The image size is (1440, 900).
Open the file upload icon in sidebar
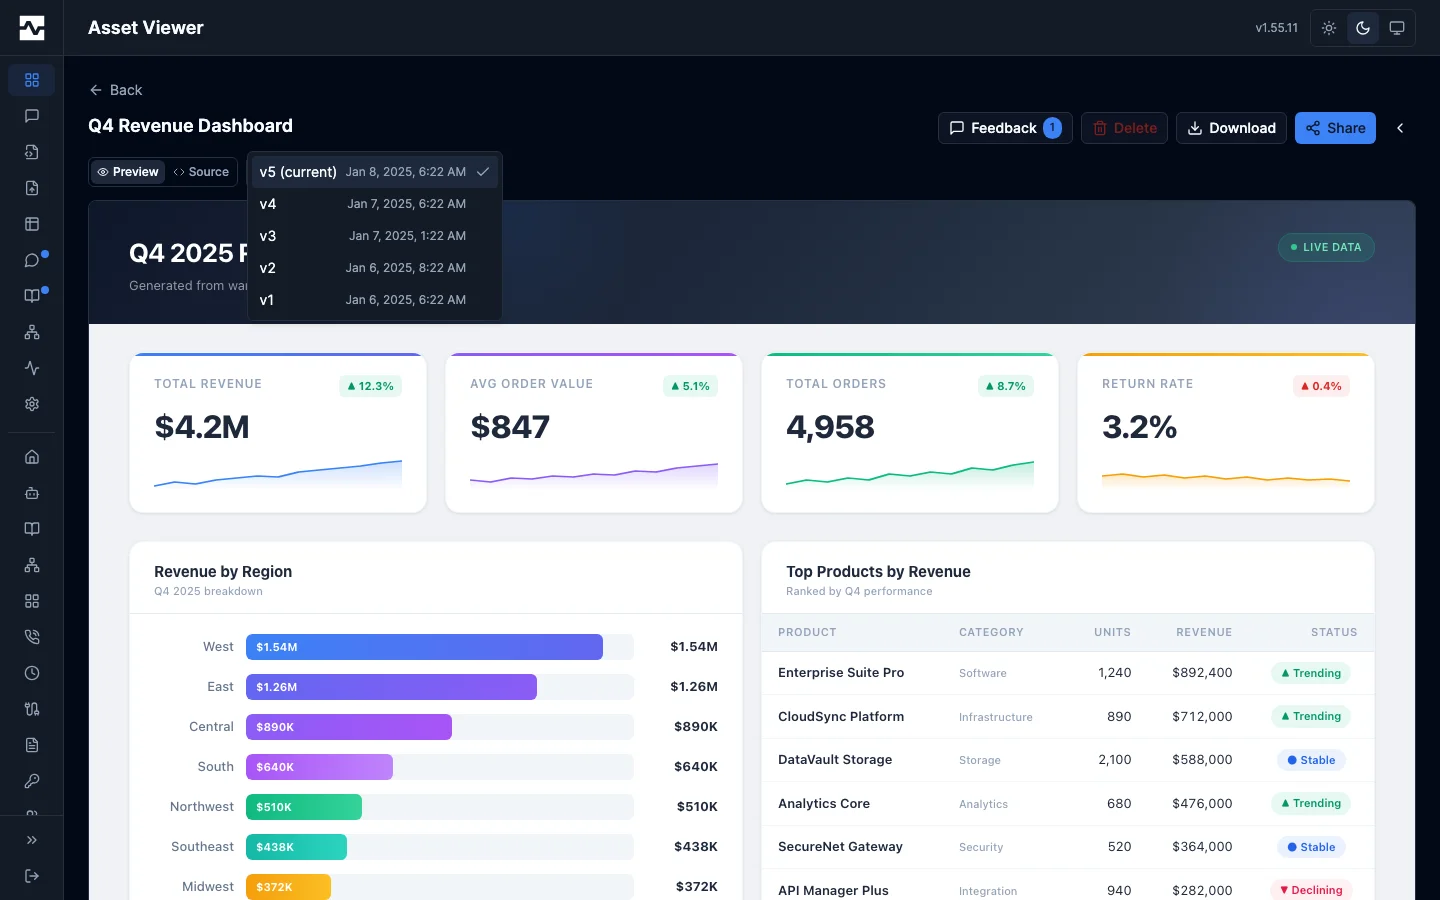click(32, 188)
